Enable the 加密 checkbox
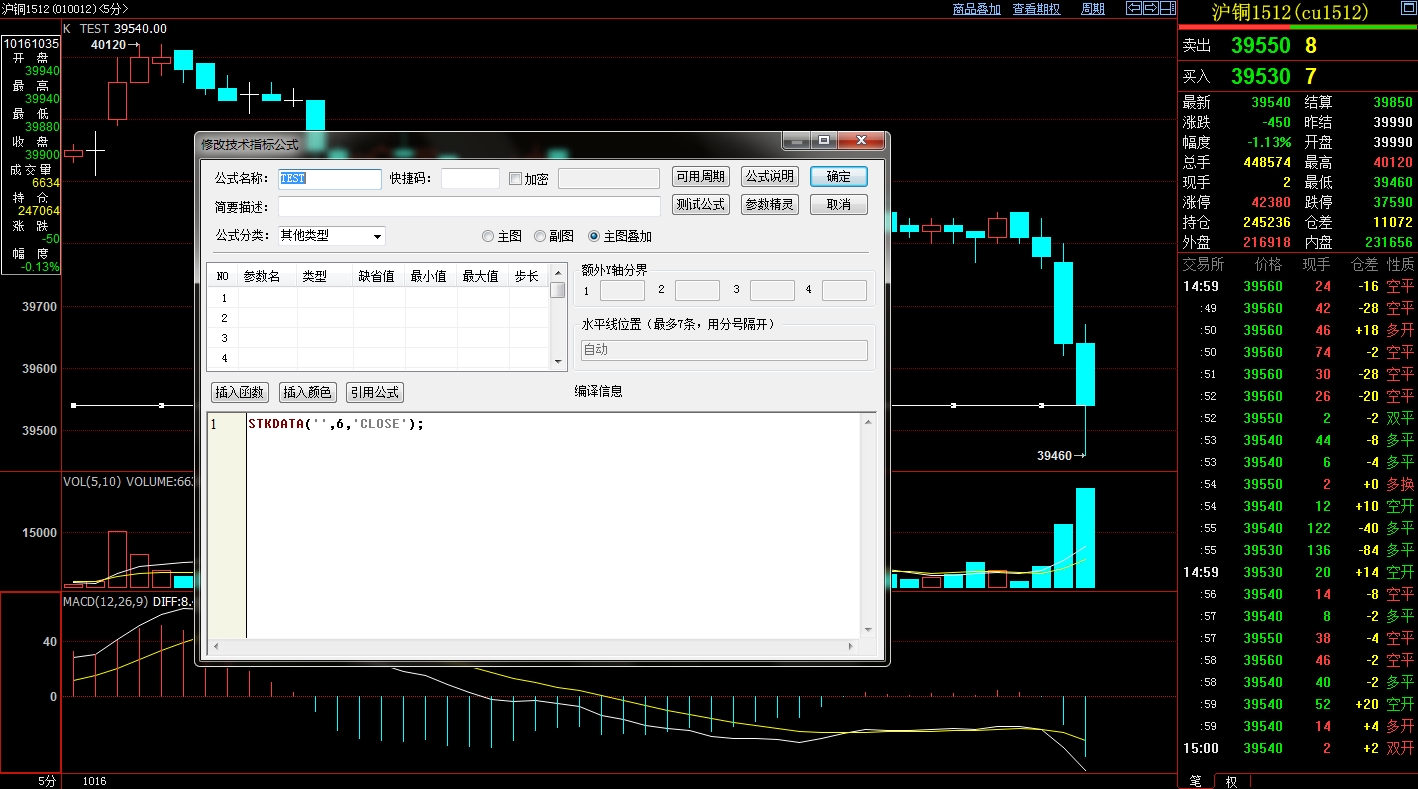This screenshot has height=789, width=1418. [x=516, y=179]
